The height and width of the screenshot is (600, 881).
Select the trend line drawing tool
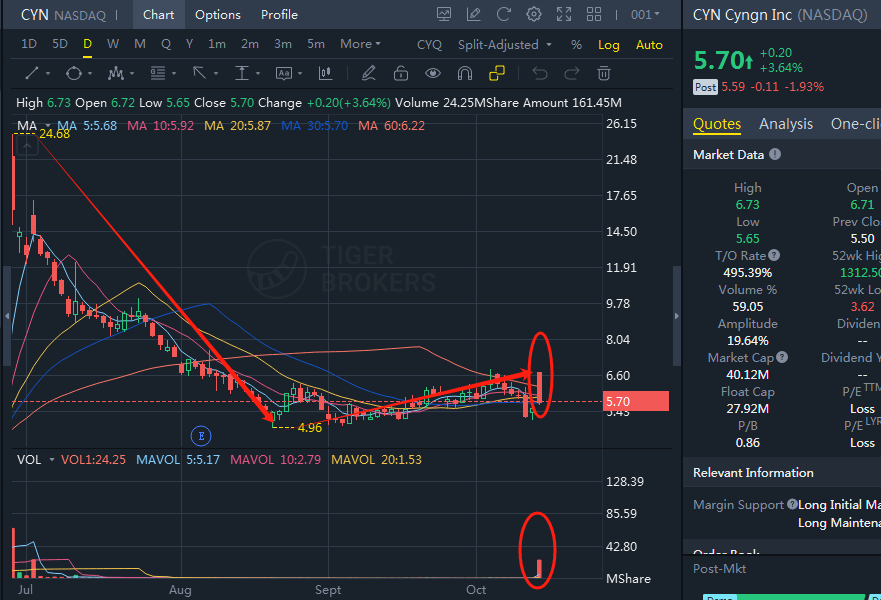click(x=32, y=73)
